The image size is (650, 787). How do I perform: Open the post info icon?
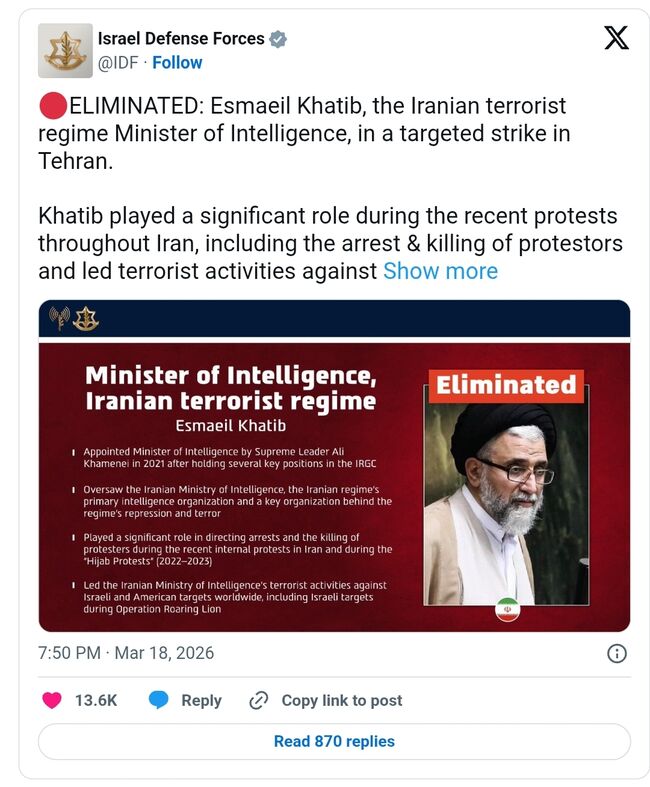pyautogui.click(x=617, y=653)
